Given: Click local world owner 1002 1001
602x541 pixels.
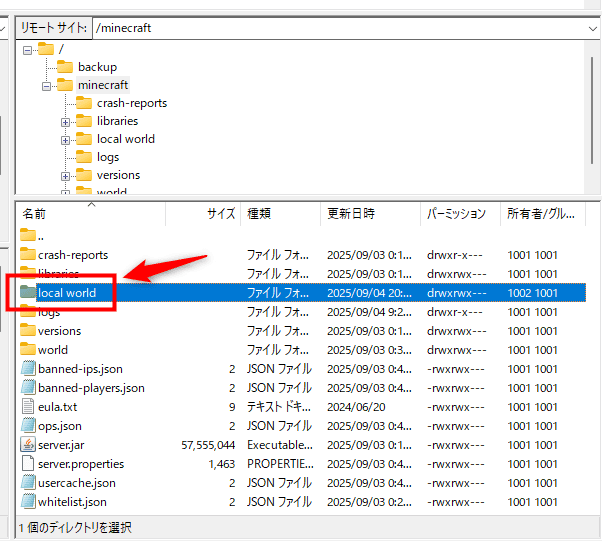Looking at the screenshot, I should point(532,293).
